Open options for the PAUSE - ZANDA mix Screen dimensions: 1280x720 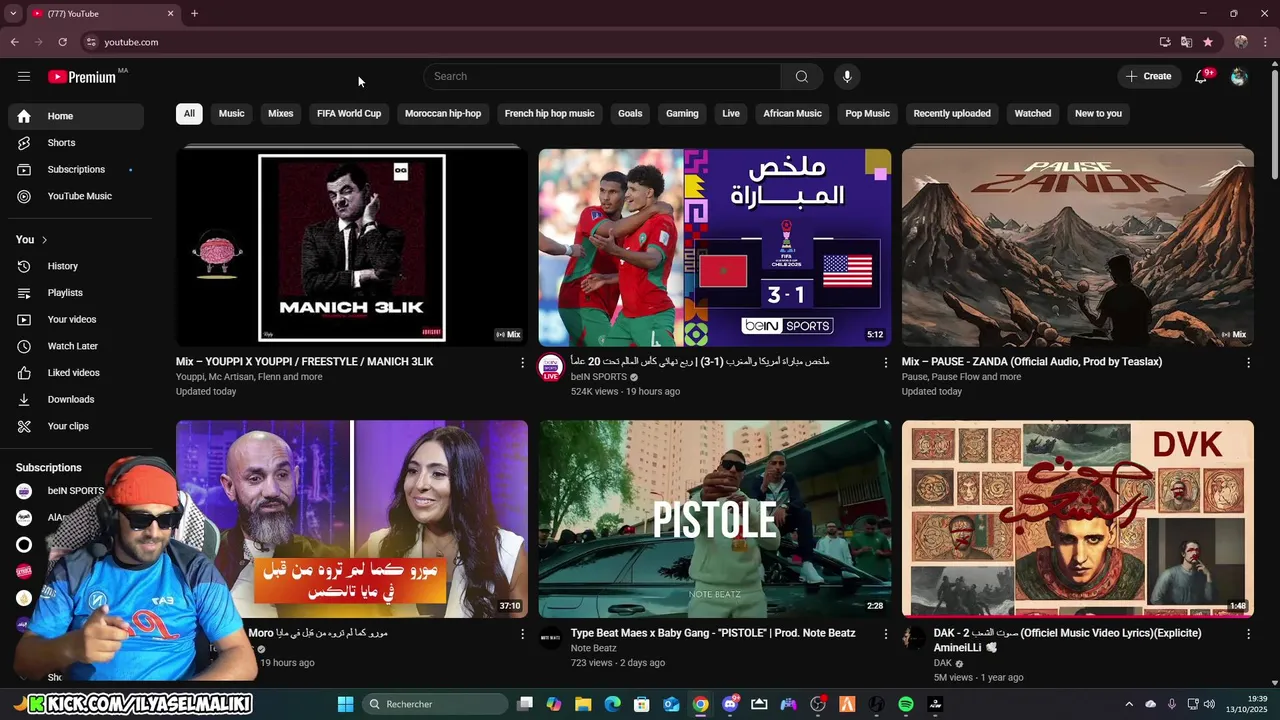coord(1248,363)
